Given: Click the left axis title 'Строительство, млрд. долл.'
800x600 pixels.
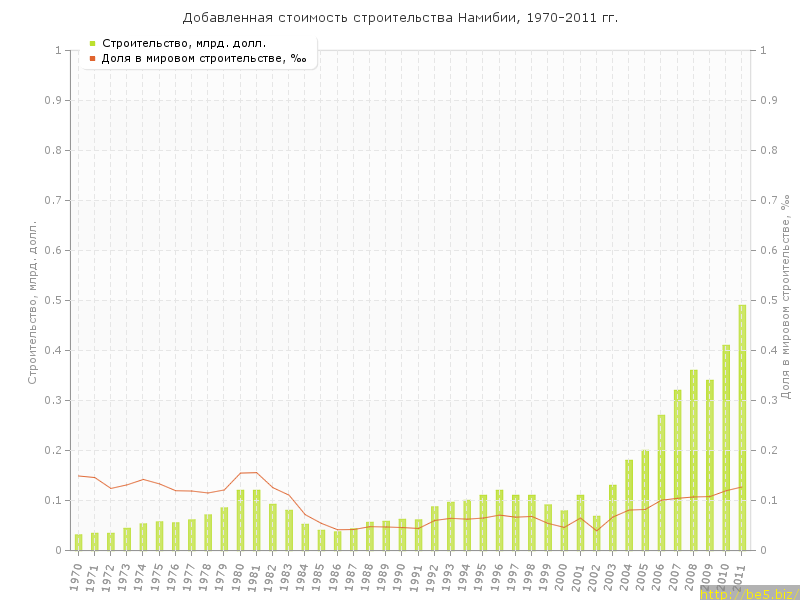Looking at the screenshot, I should 32,302.
